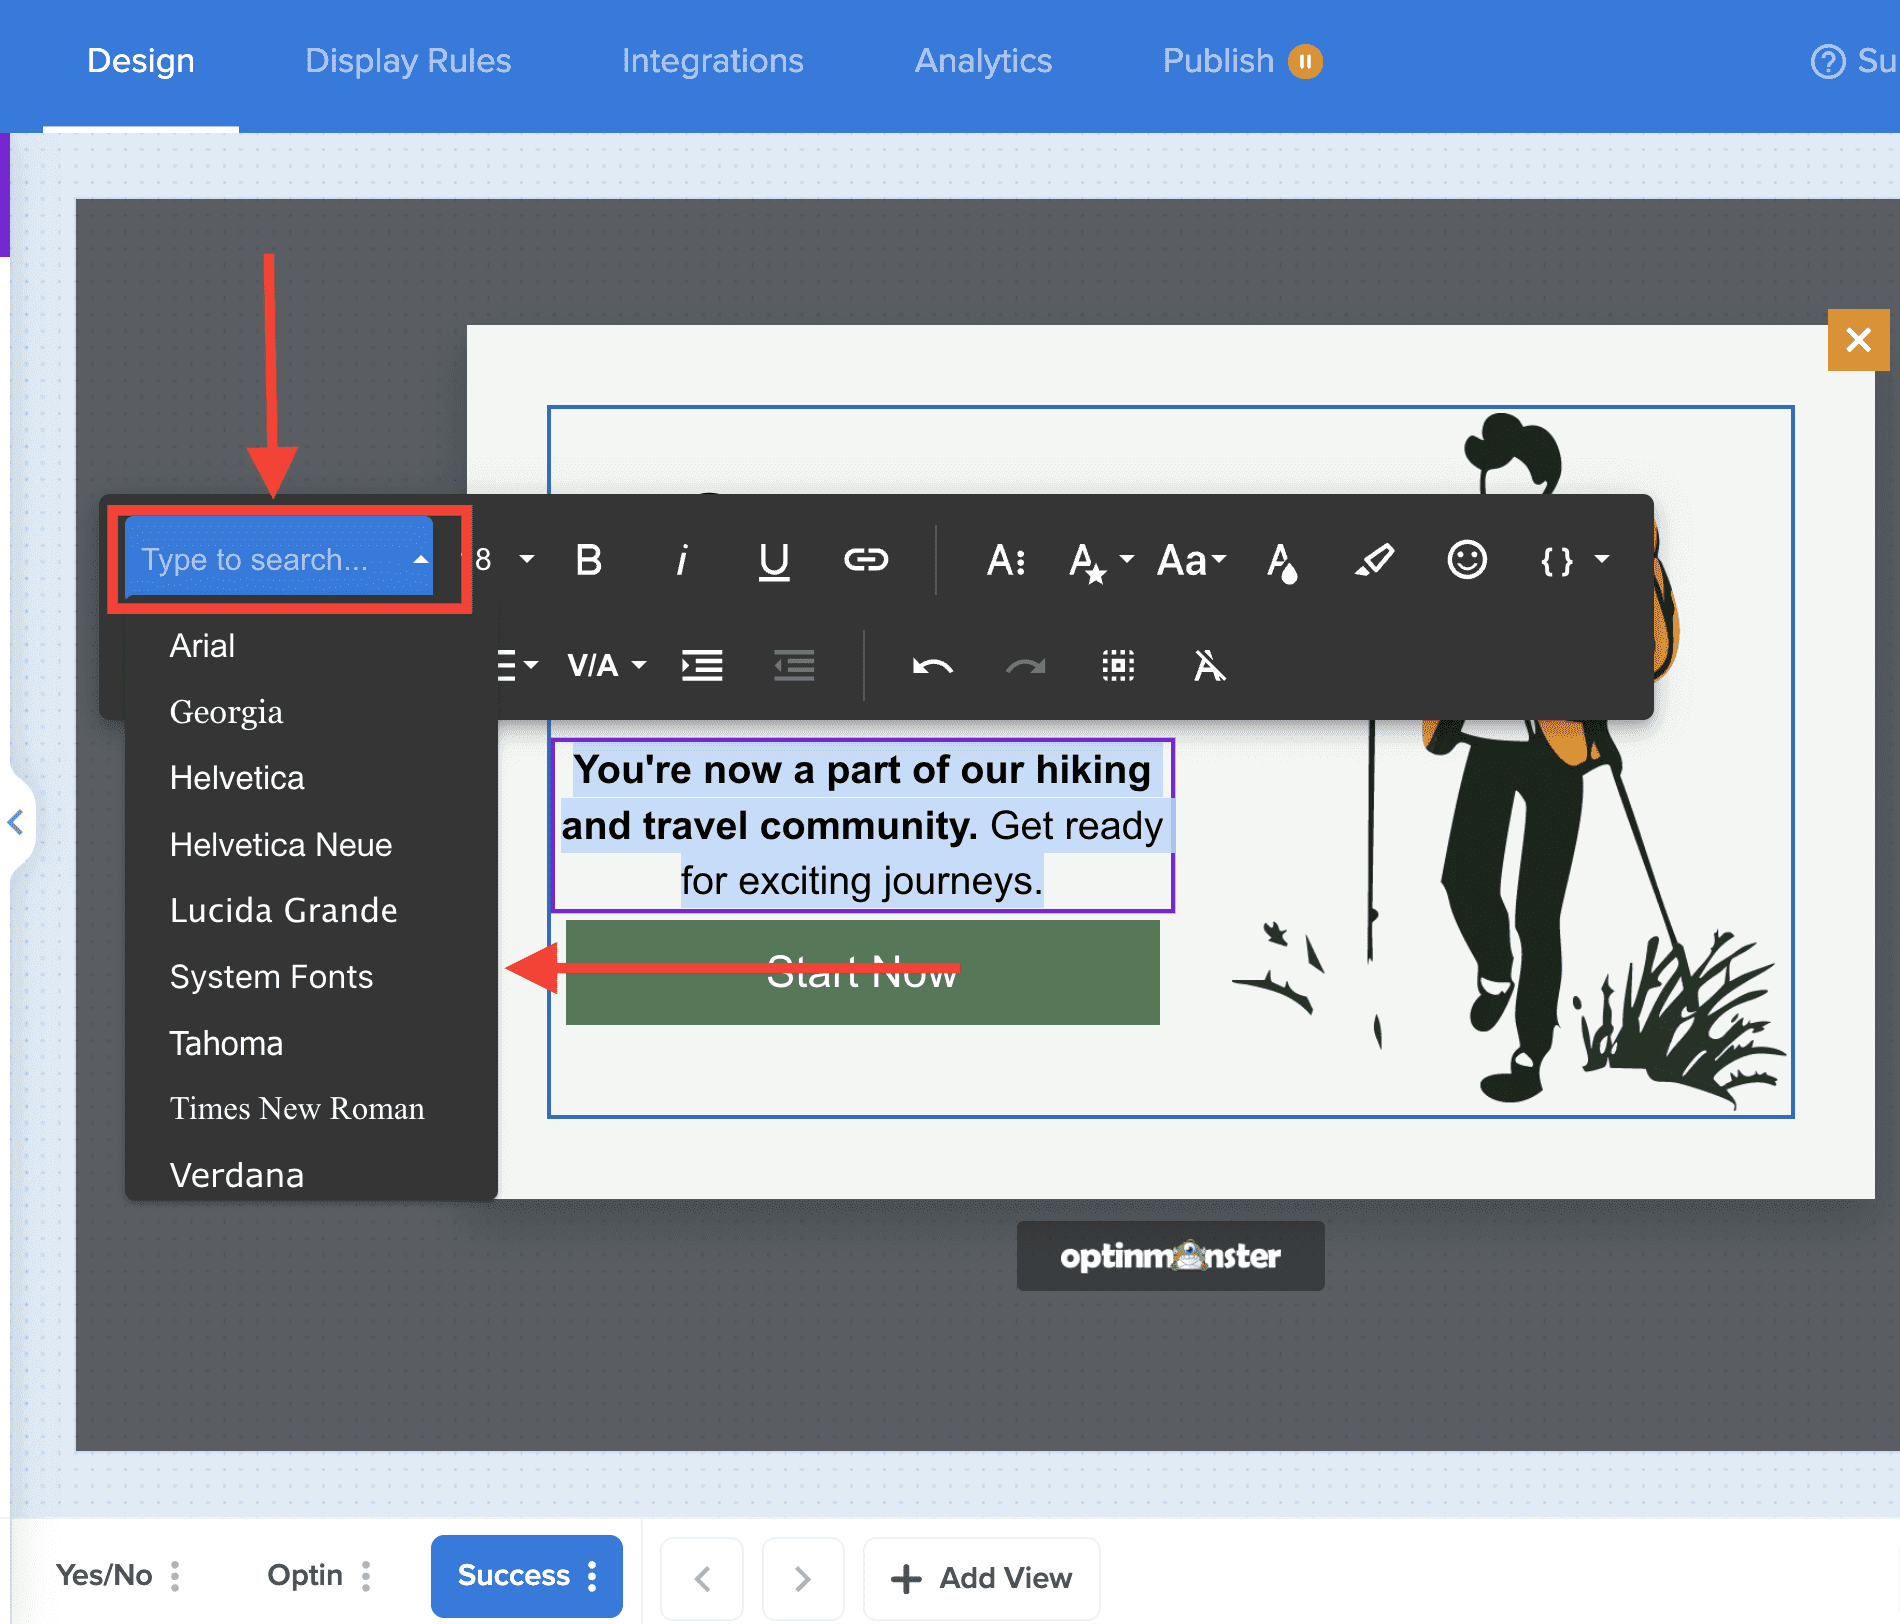Viewport: 1900px width, 1624px height.
Task: Choose Times New Roman font option
Action: 297,1109
